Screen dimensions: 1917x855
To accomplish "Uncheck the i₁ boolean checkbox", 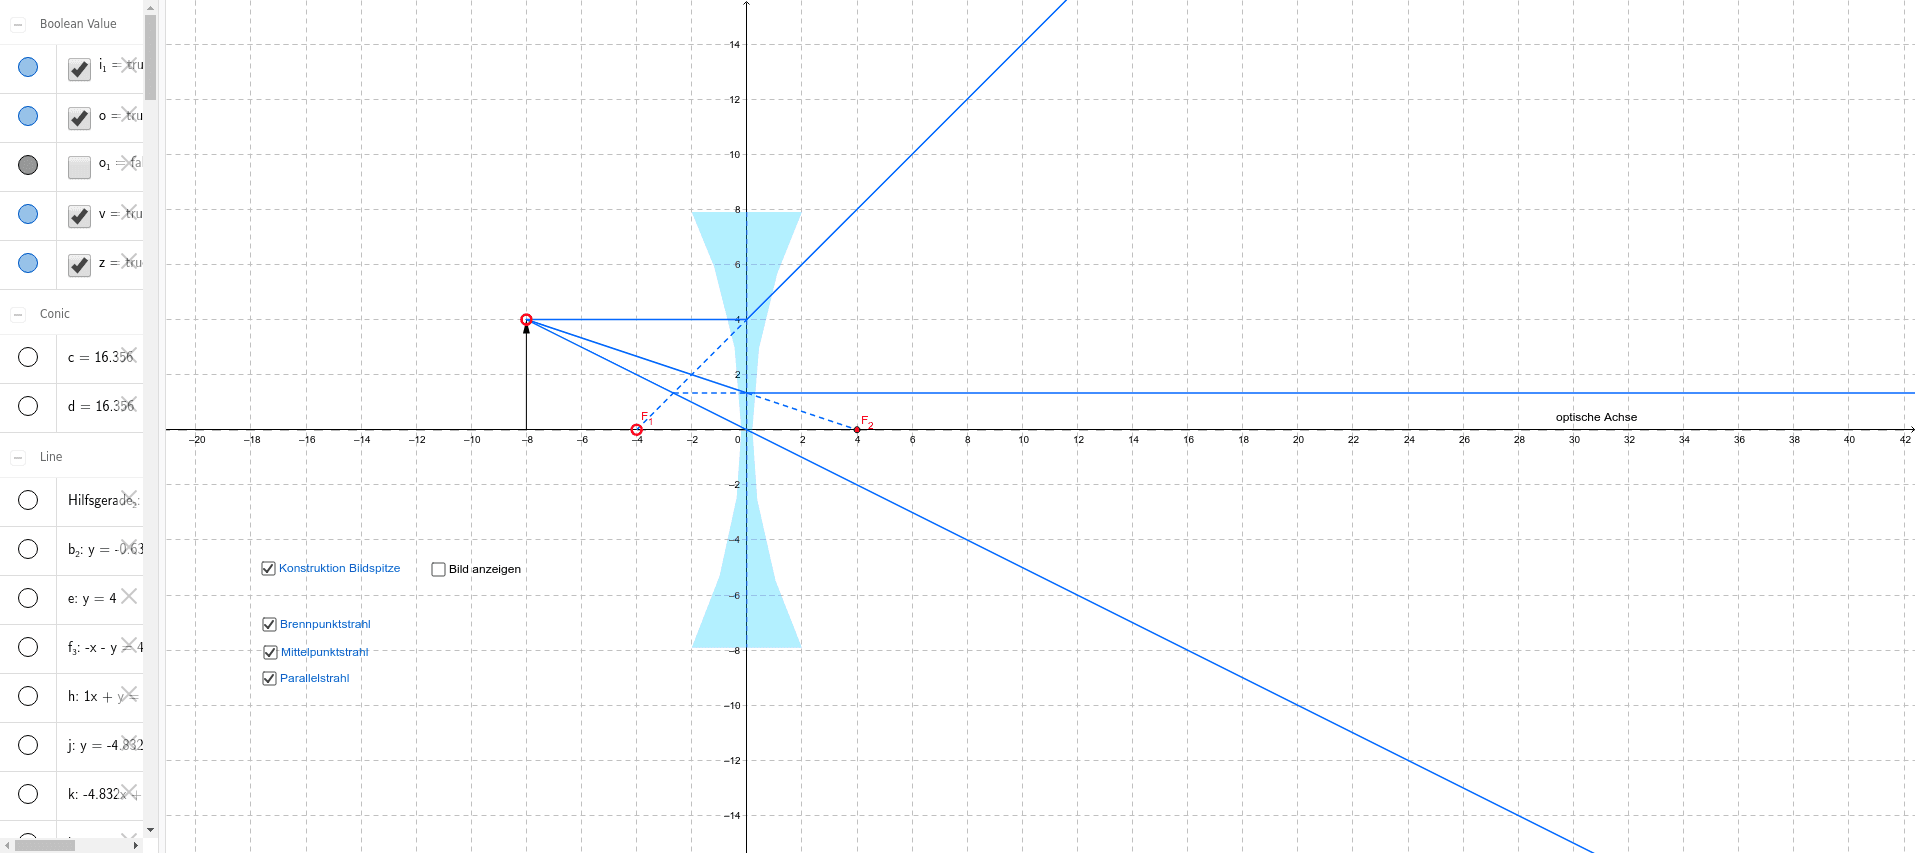I will [x=79, y=69].
